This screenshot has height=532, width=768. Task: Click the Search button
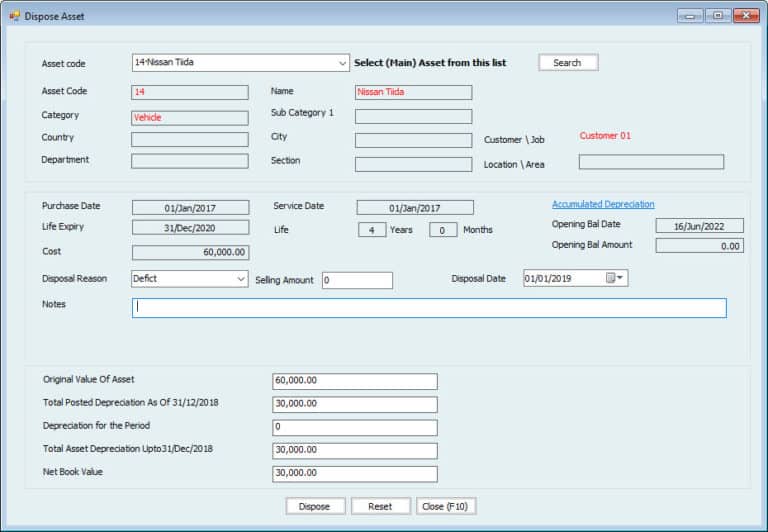pos(568,63)
